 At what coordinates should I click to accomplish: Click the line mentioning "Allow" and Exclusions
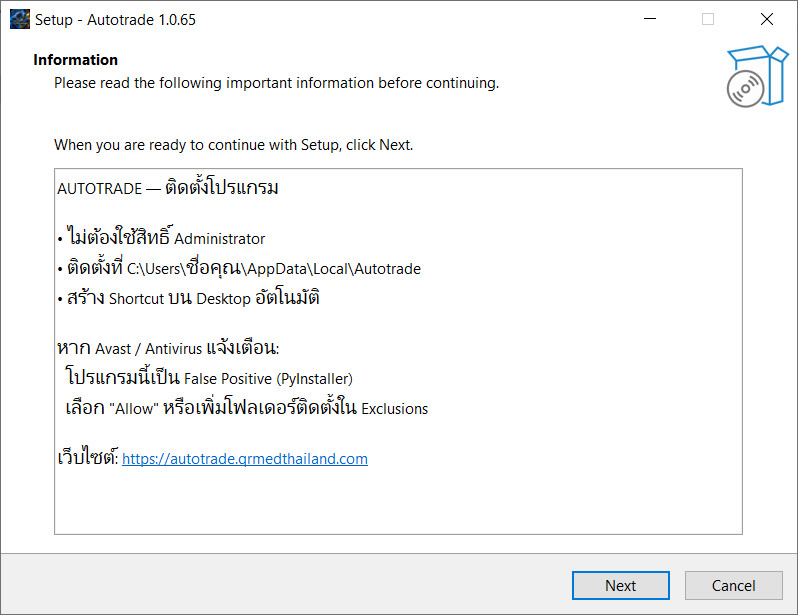247,407
